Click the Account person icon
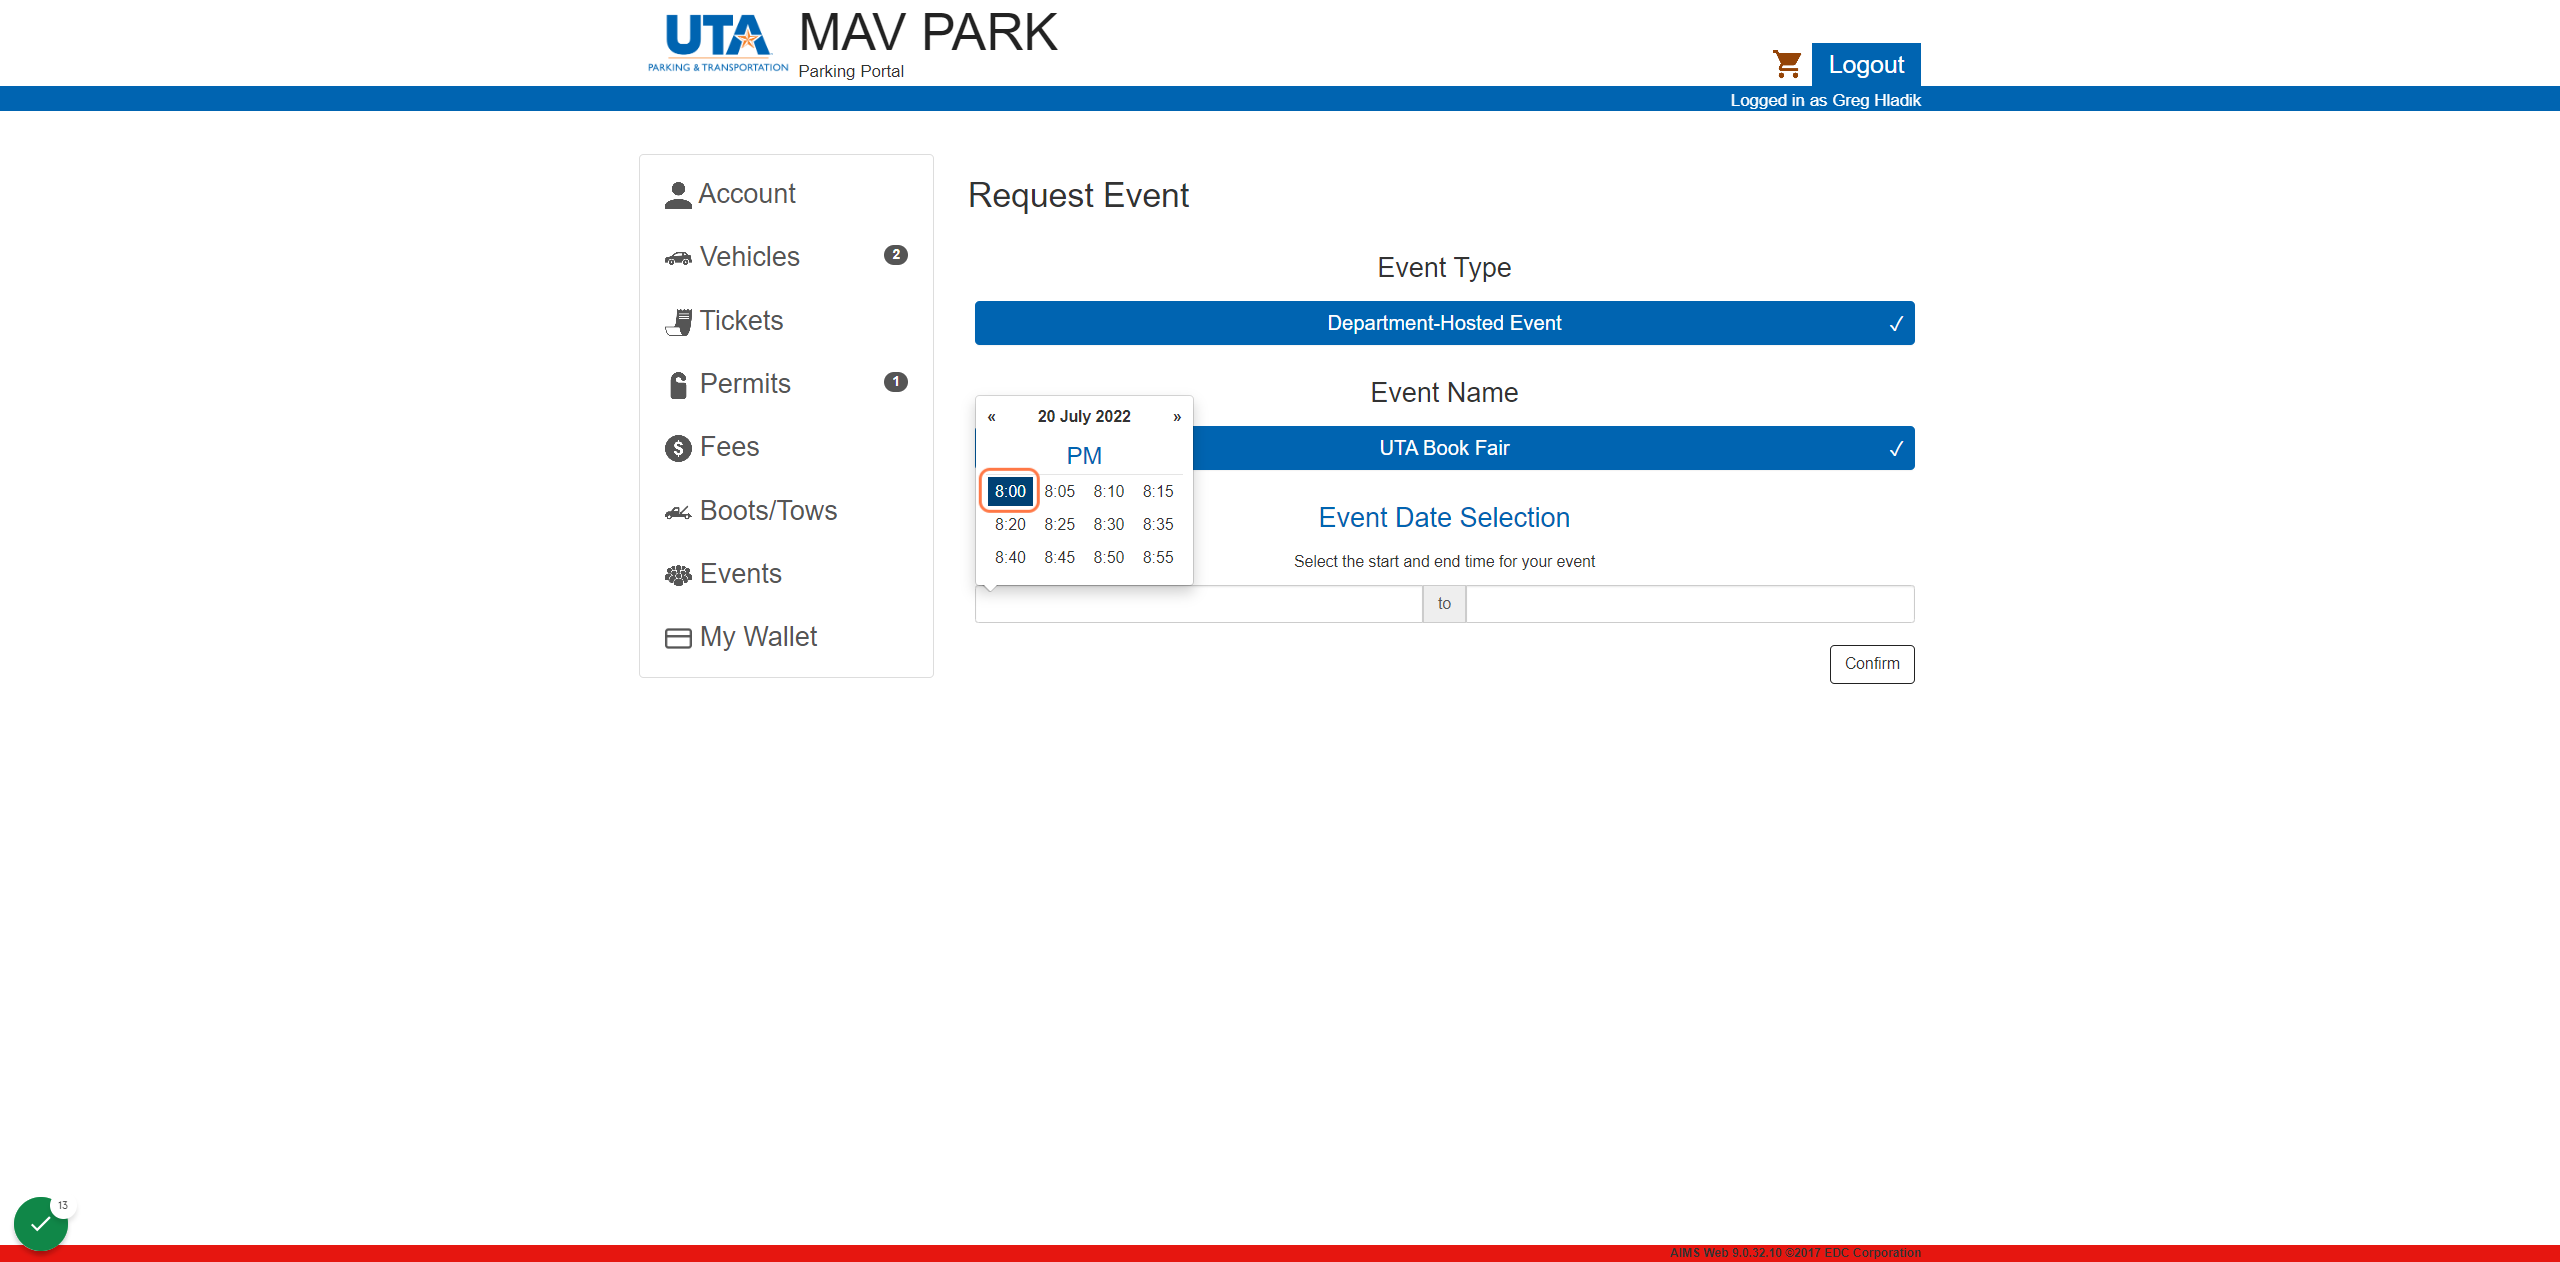Viewport: 2560px width, 1262px height. 678,195
